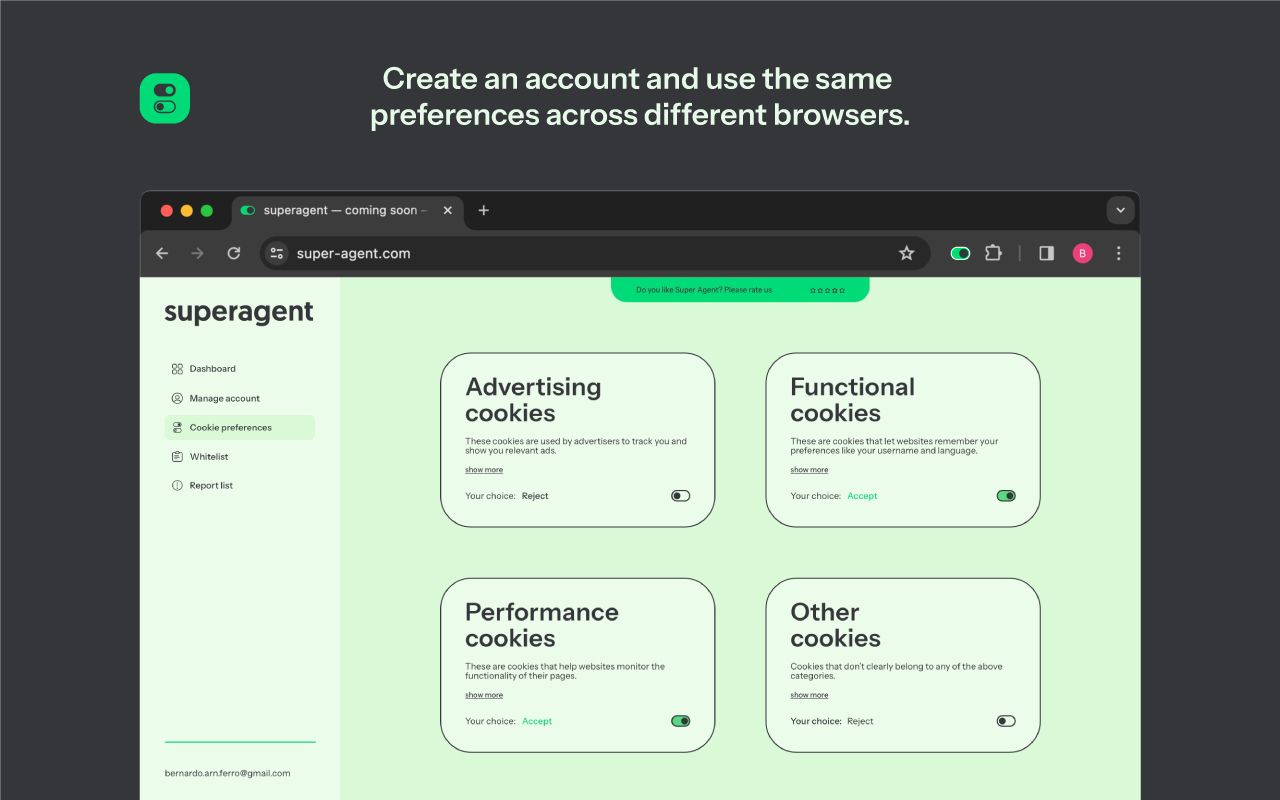The width and height of the screenshot is (1280, 800).
Task: Open the browser window chevron dropdown
Action: pos(1120,210)
